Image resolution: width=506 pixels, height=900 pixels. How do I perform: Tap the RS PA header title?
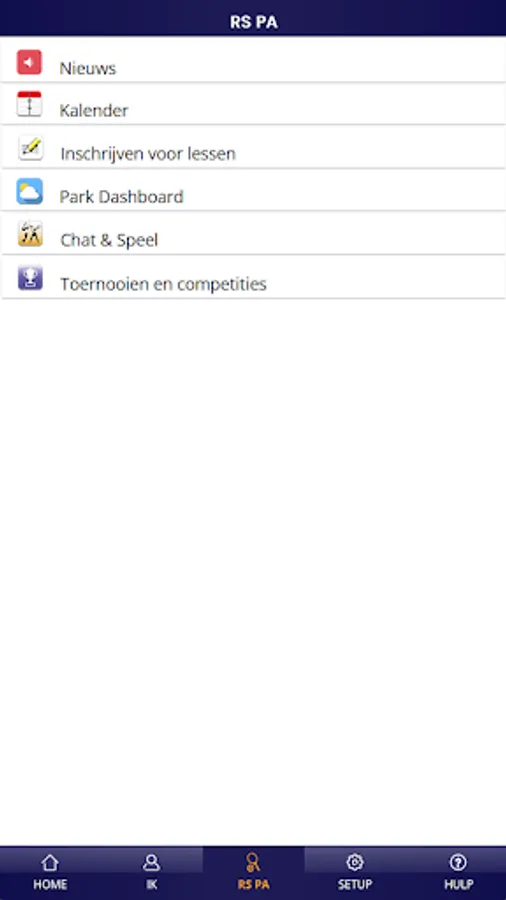(254, 22)
